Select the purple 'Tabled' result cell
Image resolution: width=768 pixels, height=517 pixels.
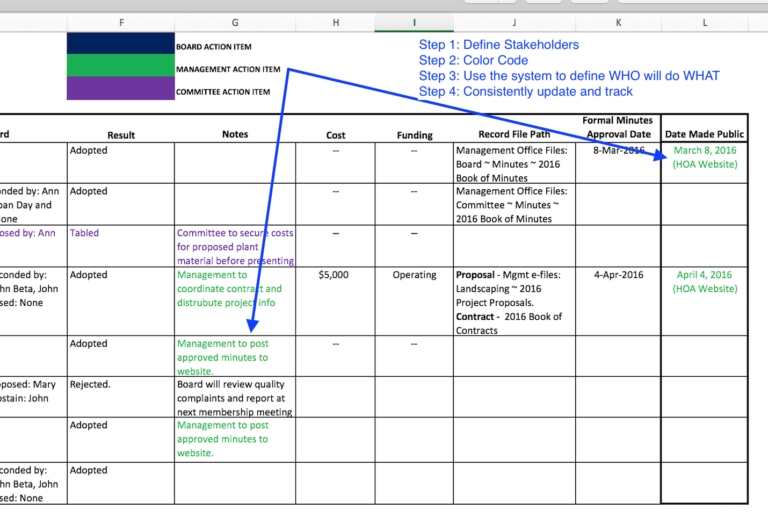(121, 246)
